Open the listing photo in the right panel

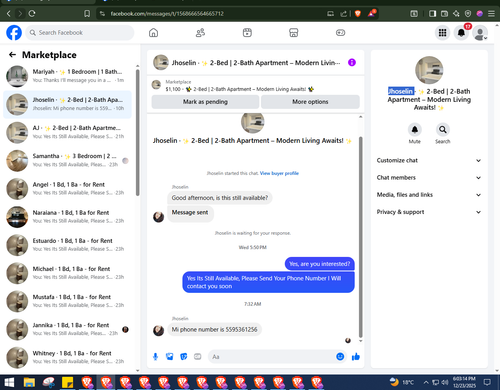[x=429, y=70]
